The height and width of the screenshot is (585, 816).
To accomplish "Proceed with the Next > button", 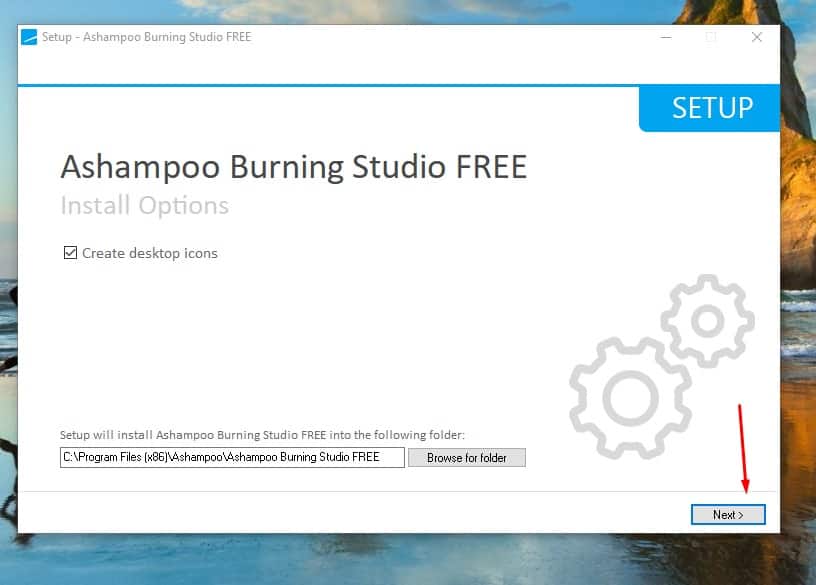I will [x=728, y=514].
